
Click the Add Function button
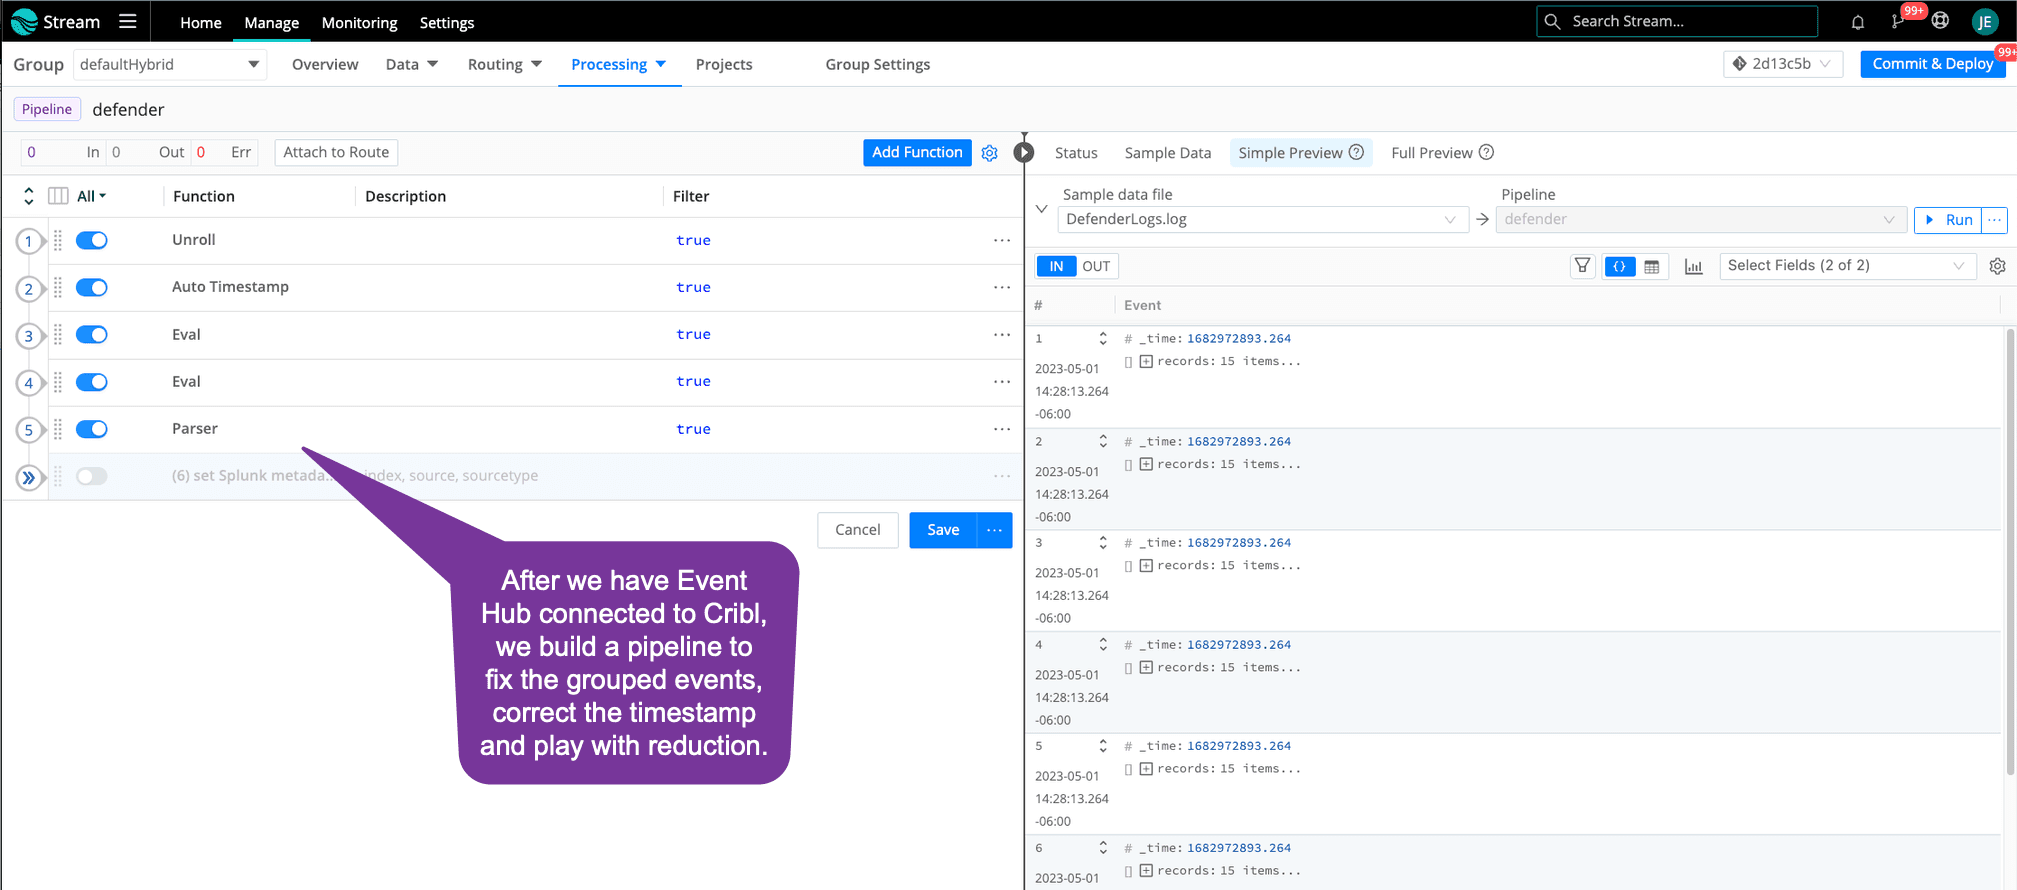click(x=916, y=152)
